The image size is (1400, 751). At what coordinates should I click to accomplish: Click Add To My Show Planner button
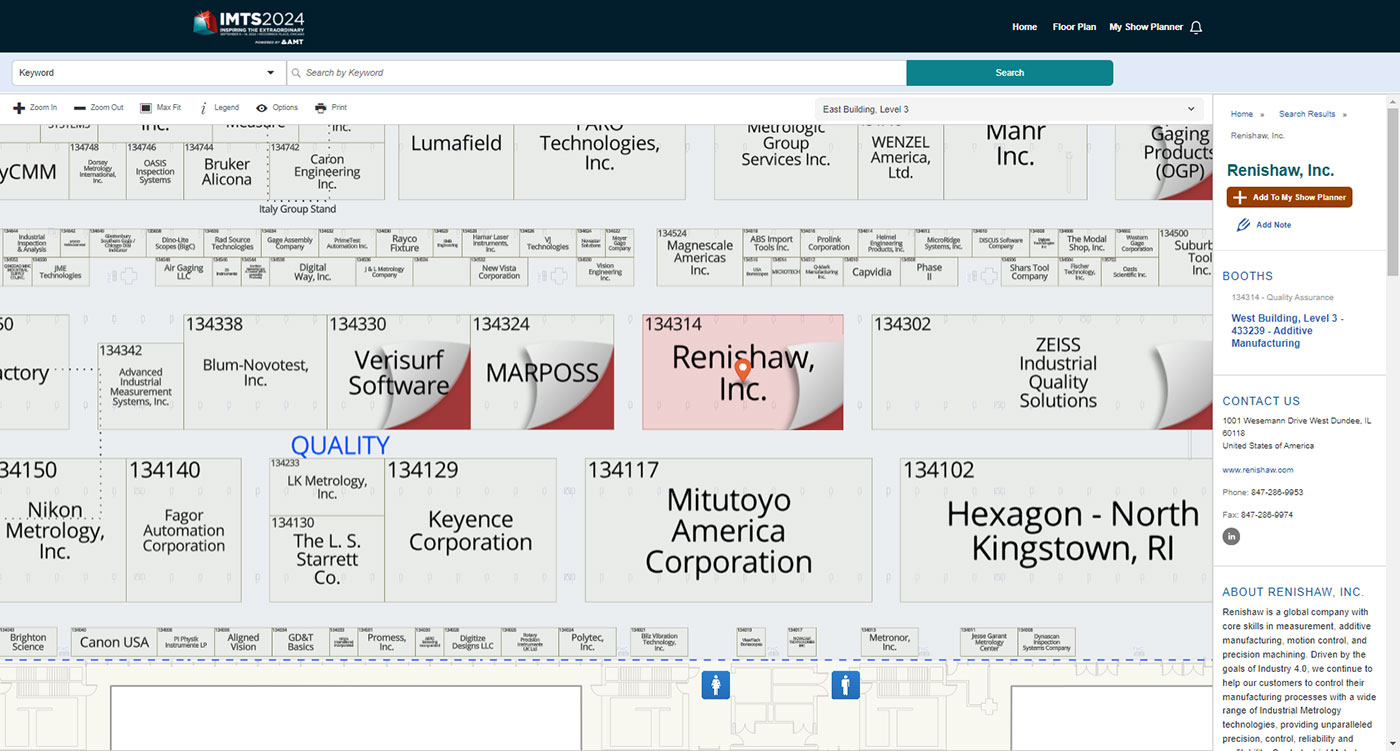(1289, 198)
